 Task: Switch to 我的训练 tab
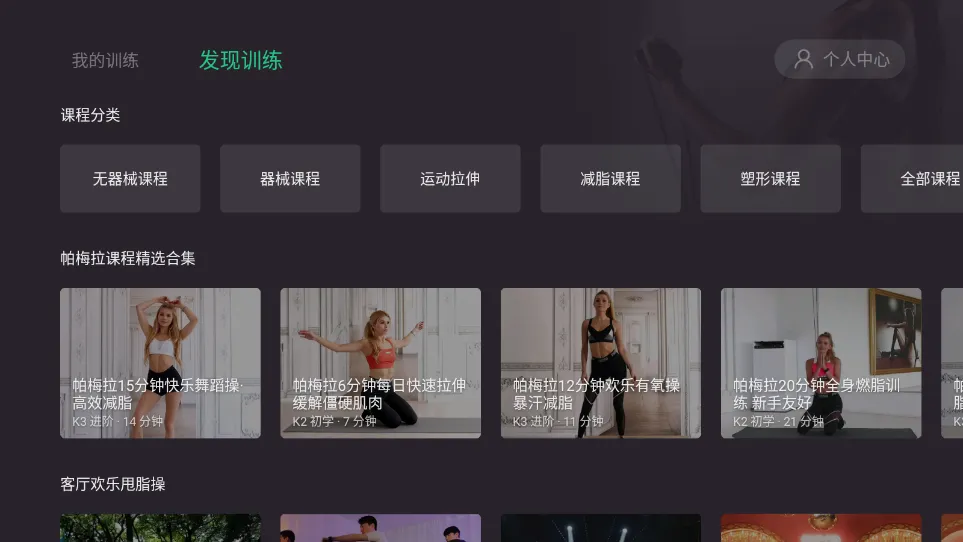(105, 60)
